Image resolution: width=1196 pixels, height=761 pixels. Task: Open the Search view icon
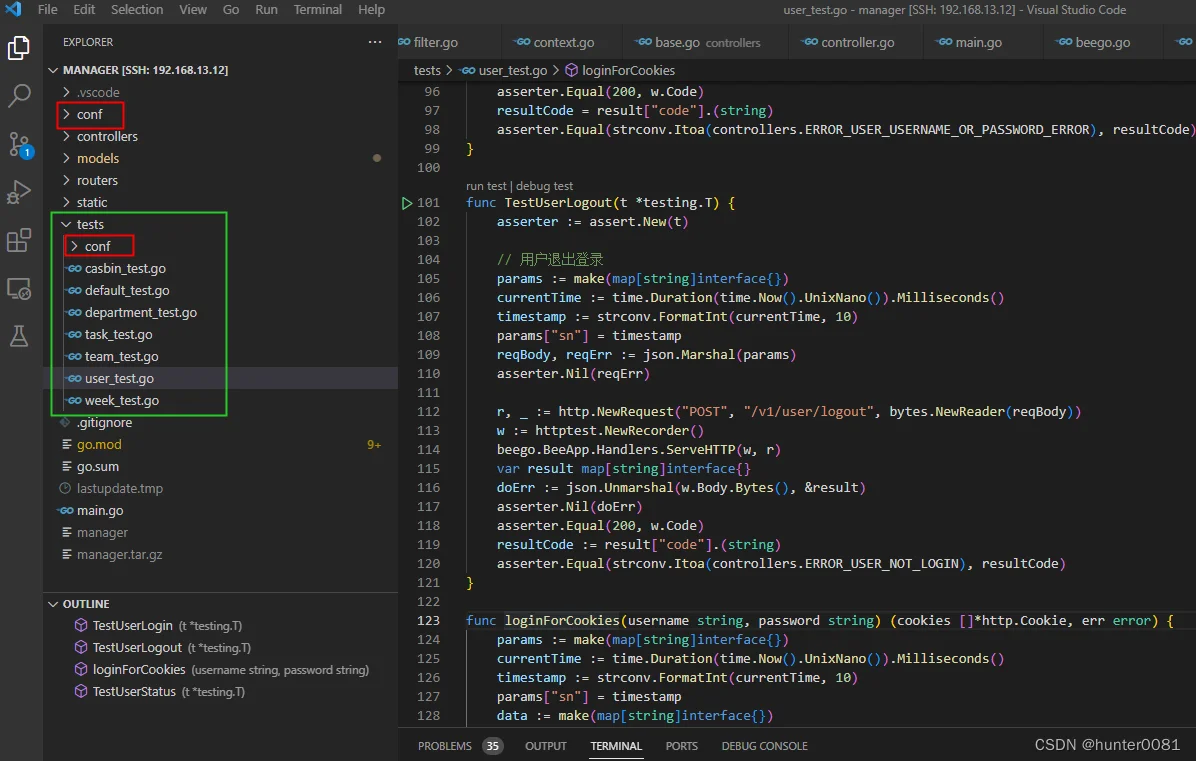pyautogui.click(x=18, y=95)
